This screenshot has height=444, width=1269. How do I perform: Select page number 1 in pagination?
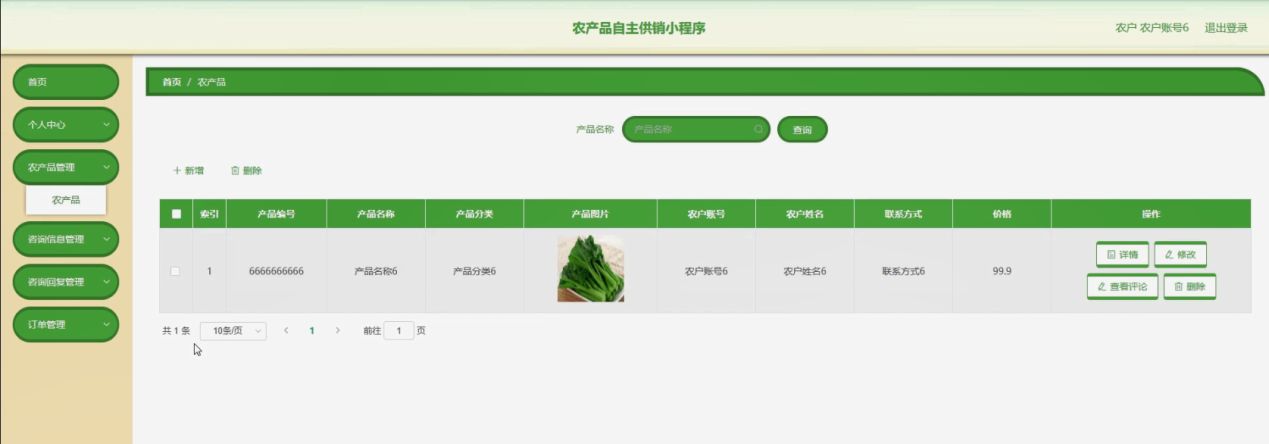[x=312, y=330]
